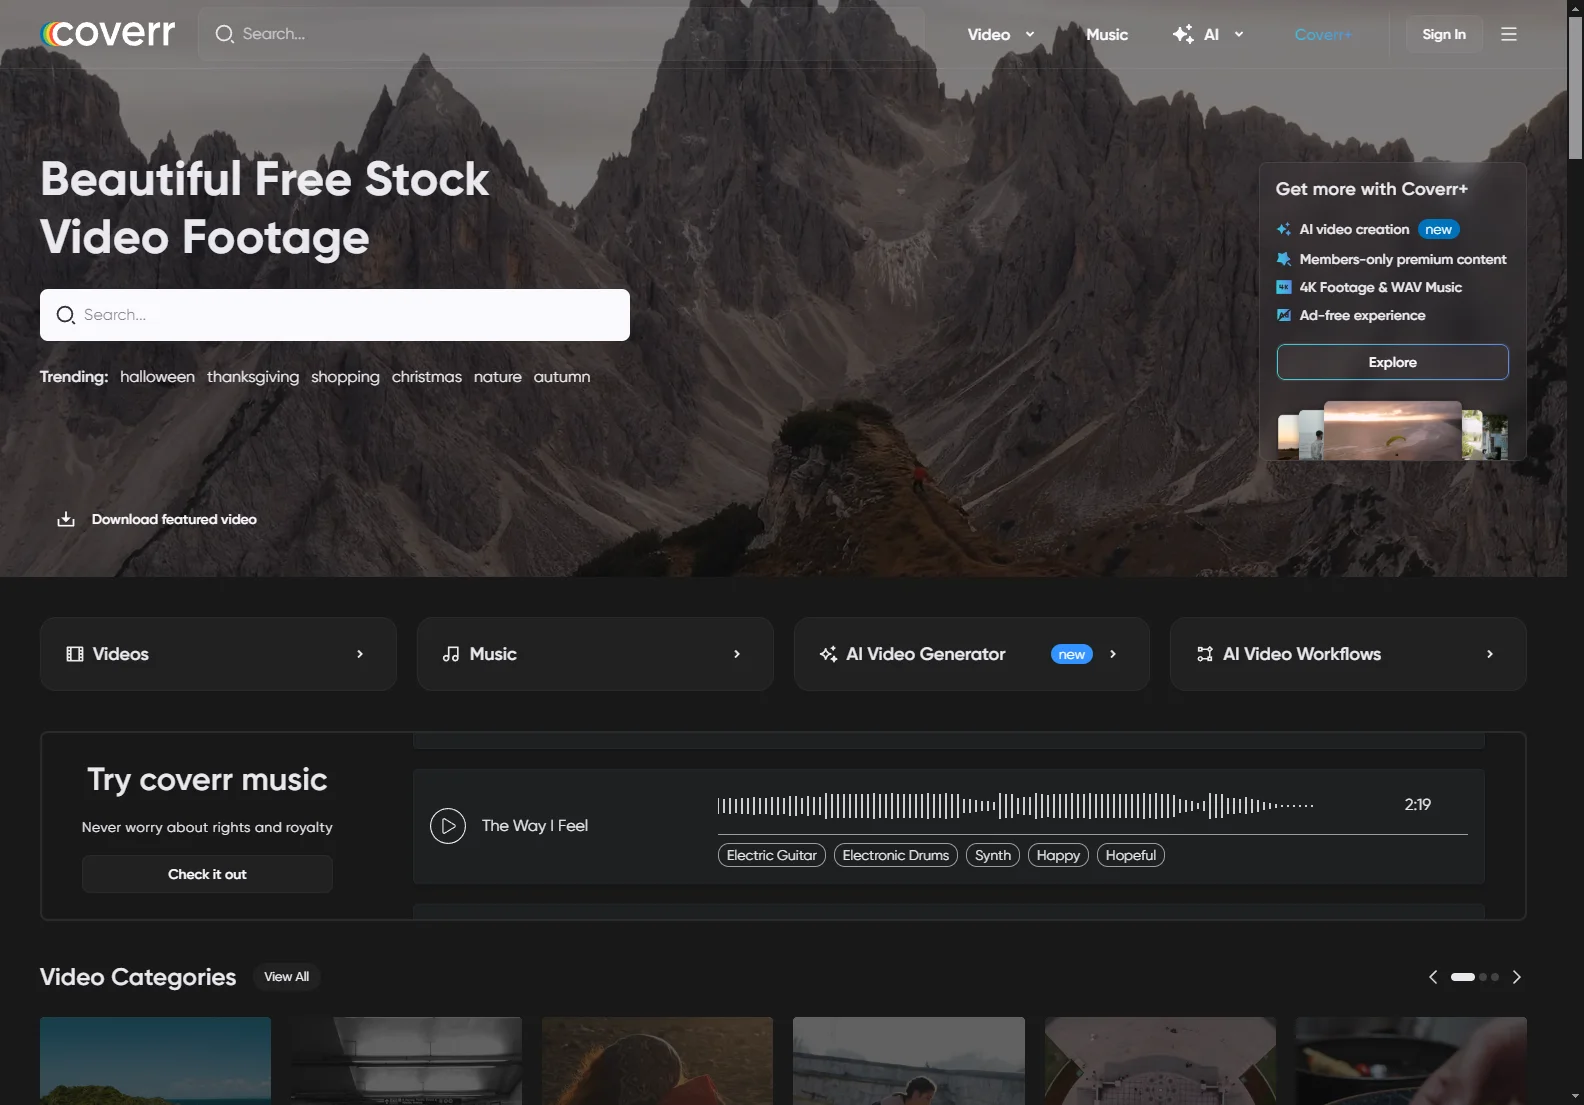Open the hamburger menu icon
This screenshot has height=1105, width=1584.
[x=1509, y=34]
